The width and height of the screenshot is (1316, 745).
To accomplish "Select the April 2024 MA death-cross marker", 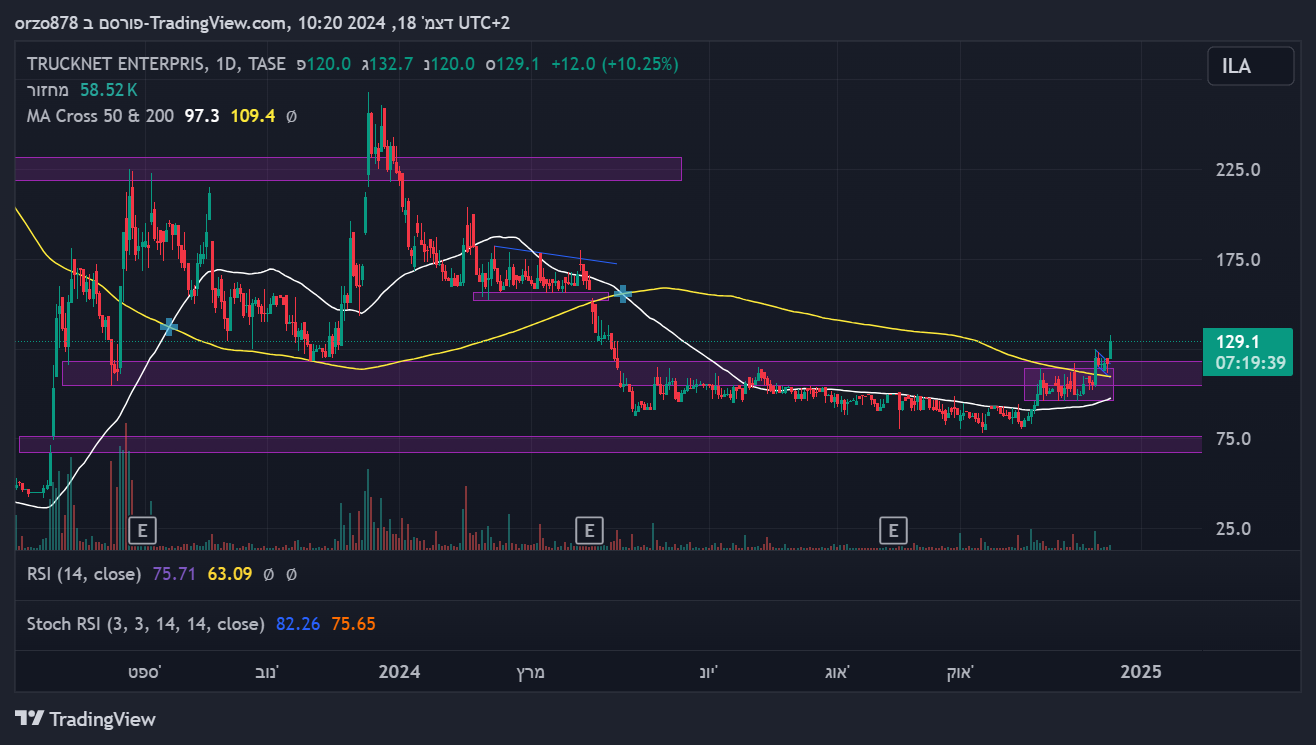I will pos(623,293).
